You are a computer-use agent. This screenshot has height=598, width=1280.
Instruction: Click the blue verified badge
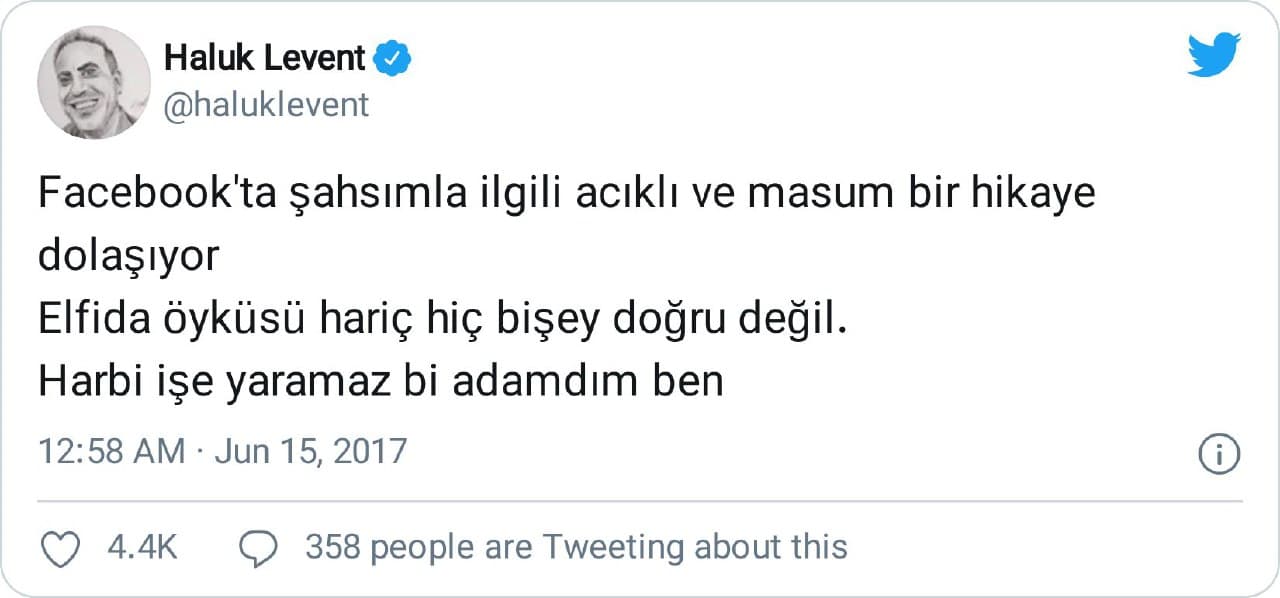(x=392, y=59)
